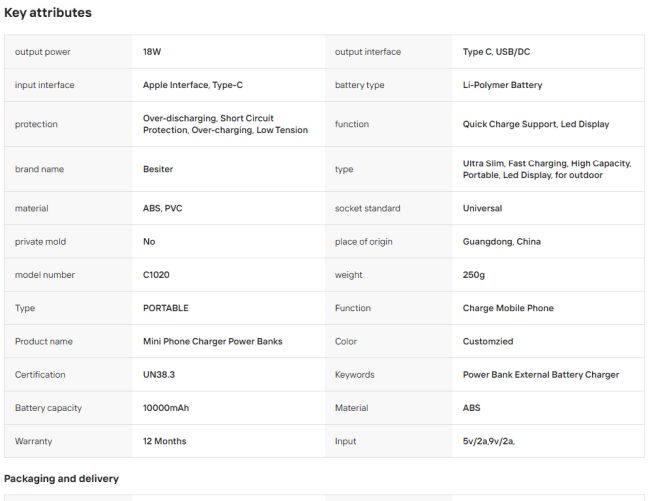Select the 250g weight value
Viewport: 650px width, 501px height.
(x=473, y=275)
